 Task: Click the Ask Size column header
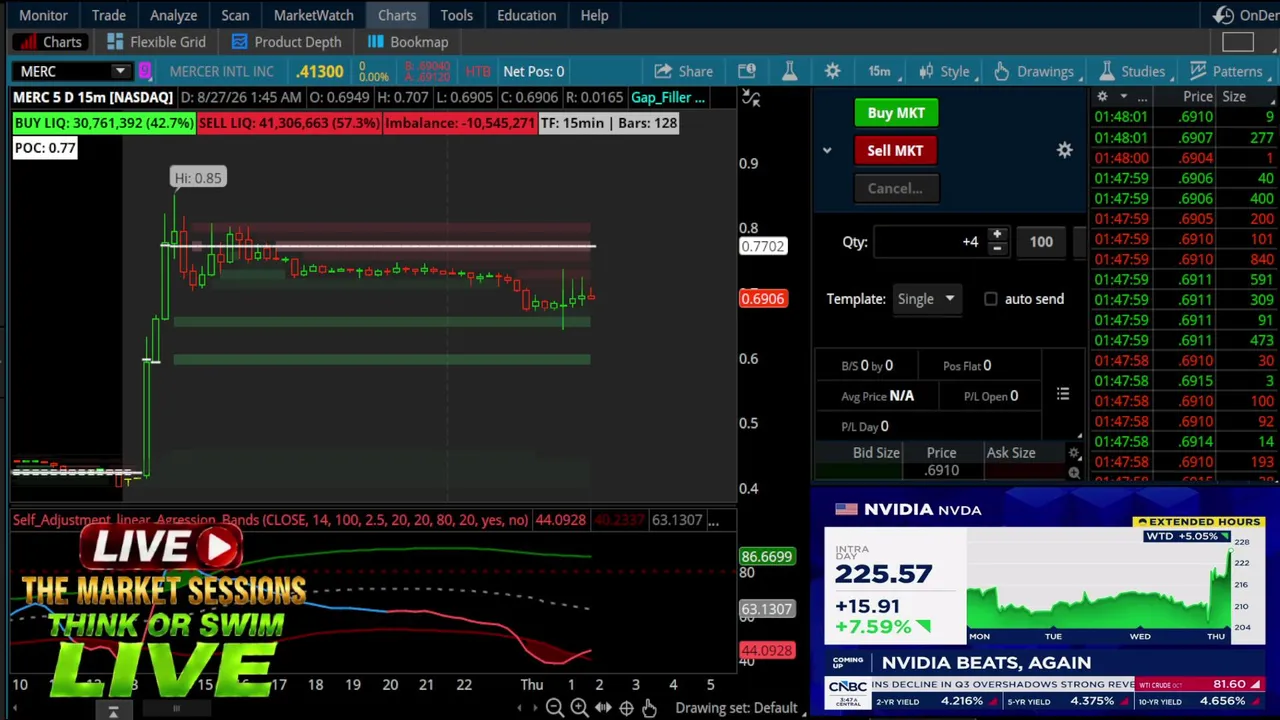(x=1011, y=453)
